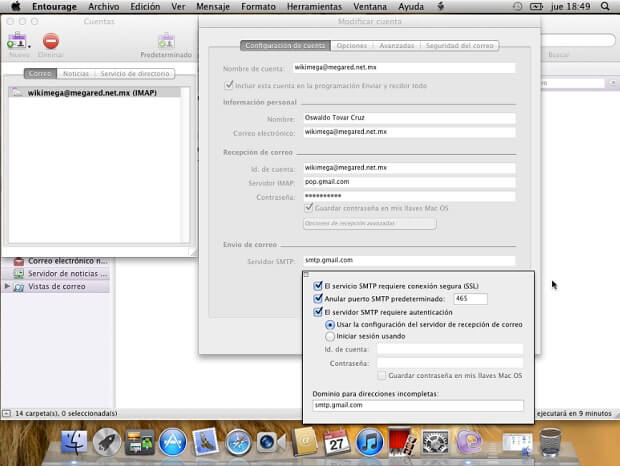The height and width of the screenshot is (466, 620).
Task: Expand the Vistas de correo disclosure triangle
Action: [x=7, y=286]
